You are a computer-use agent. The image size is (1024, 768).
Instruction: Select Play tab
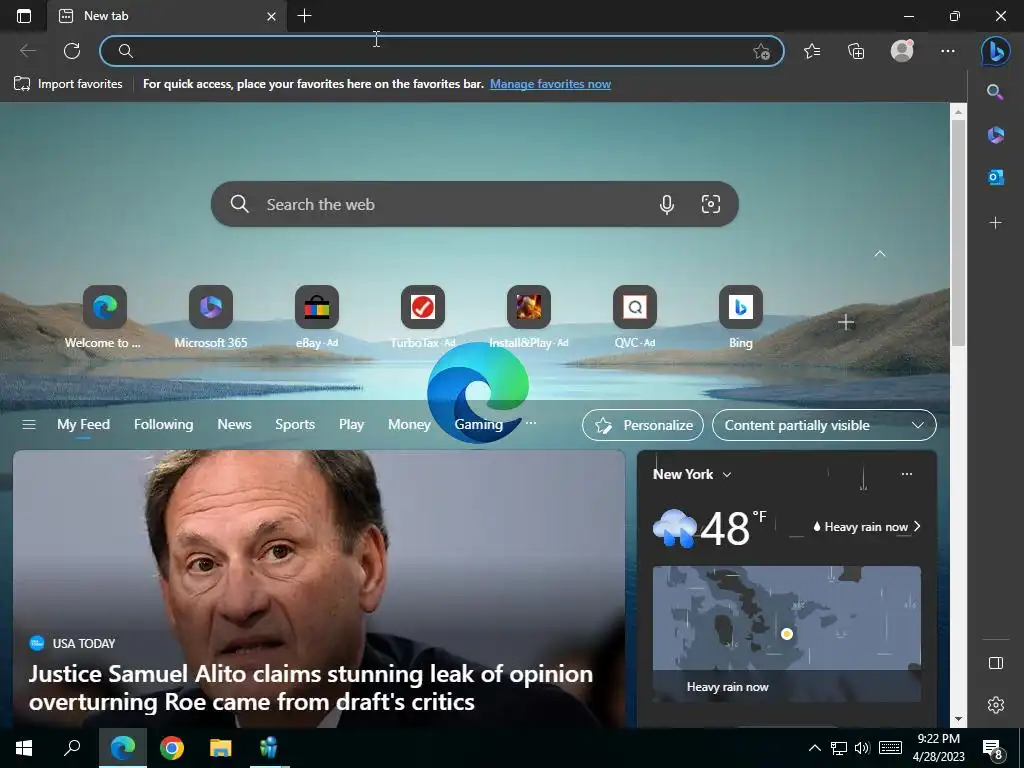click(x=351, y=424)
